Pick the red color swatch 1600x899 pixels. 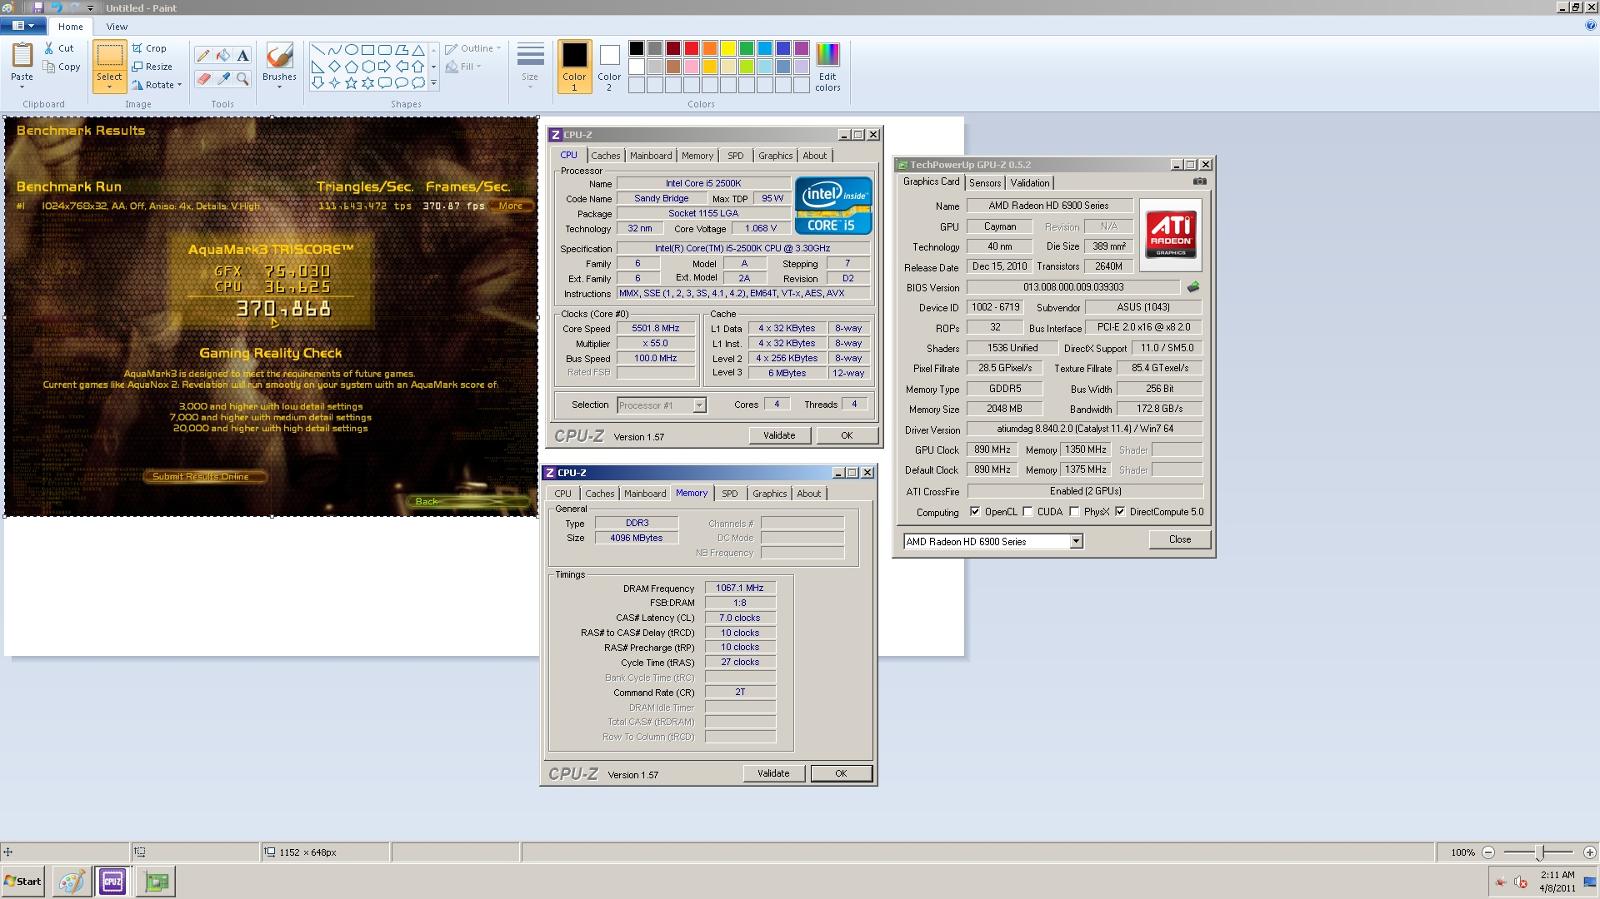(x=691, y=49)
